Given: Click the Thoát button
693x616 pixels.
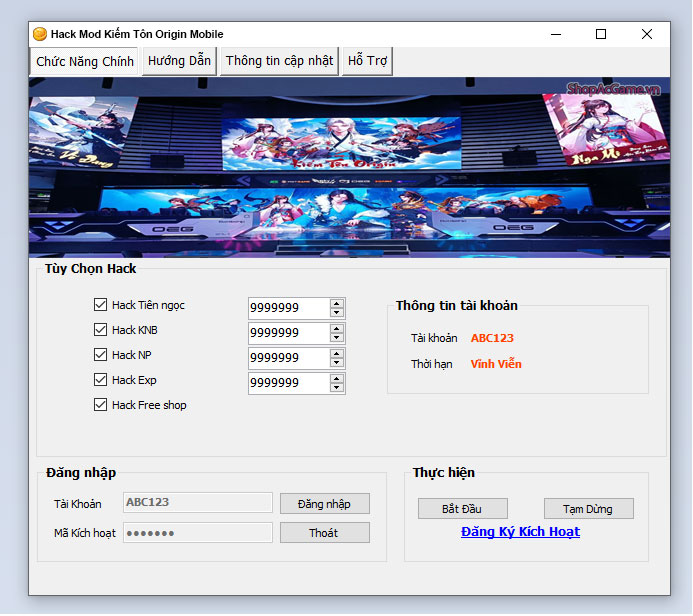Looking at the screenshot, I should click(x=325, y=533).
